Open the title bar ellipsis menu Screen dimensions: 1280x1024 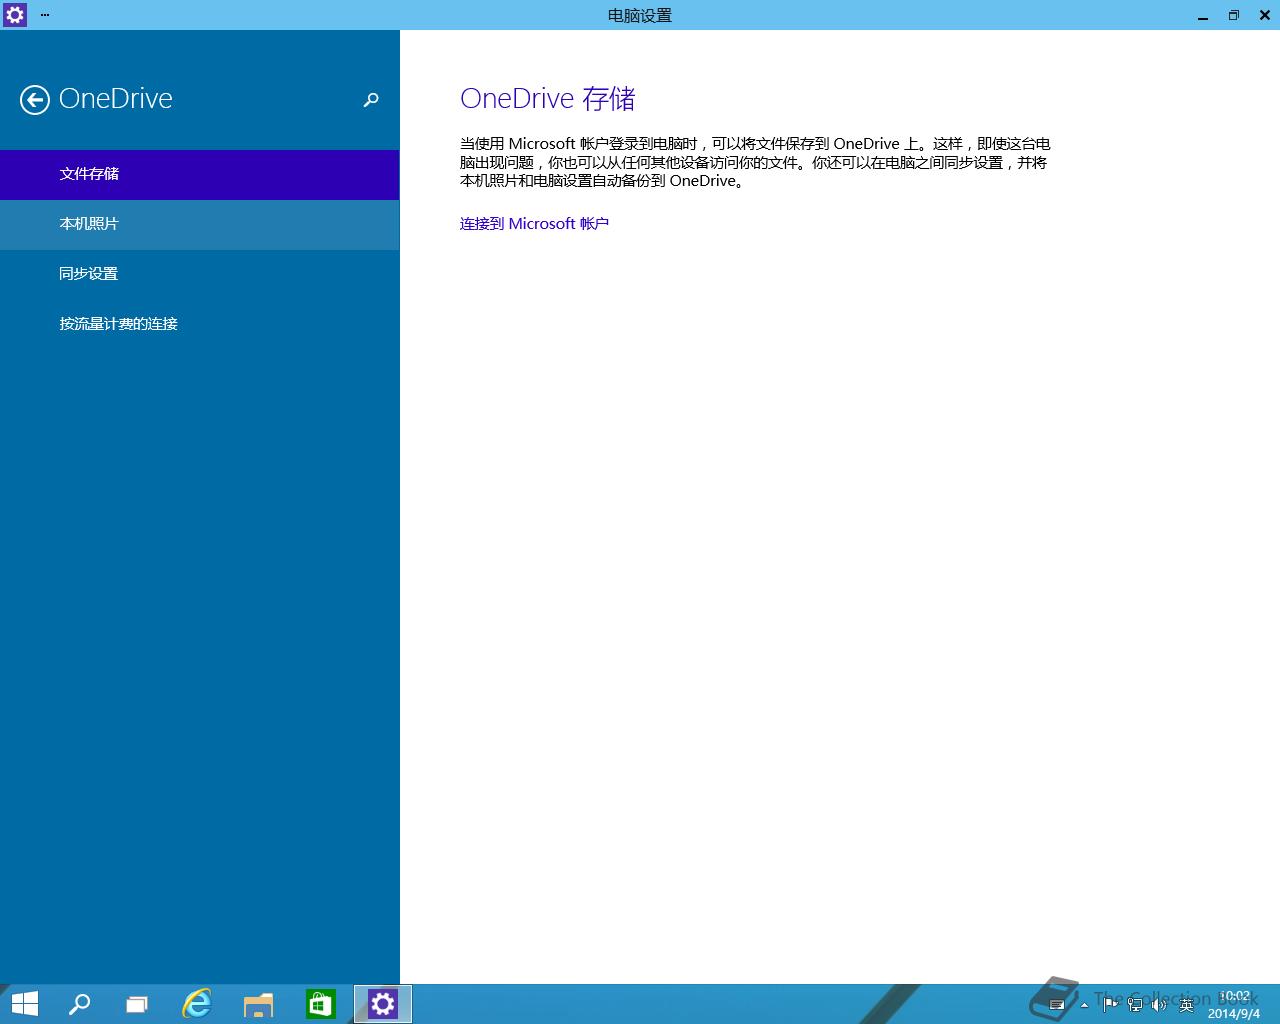coord(45,15)
